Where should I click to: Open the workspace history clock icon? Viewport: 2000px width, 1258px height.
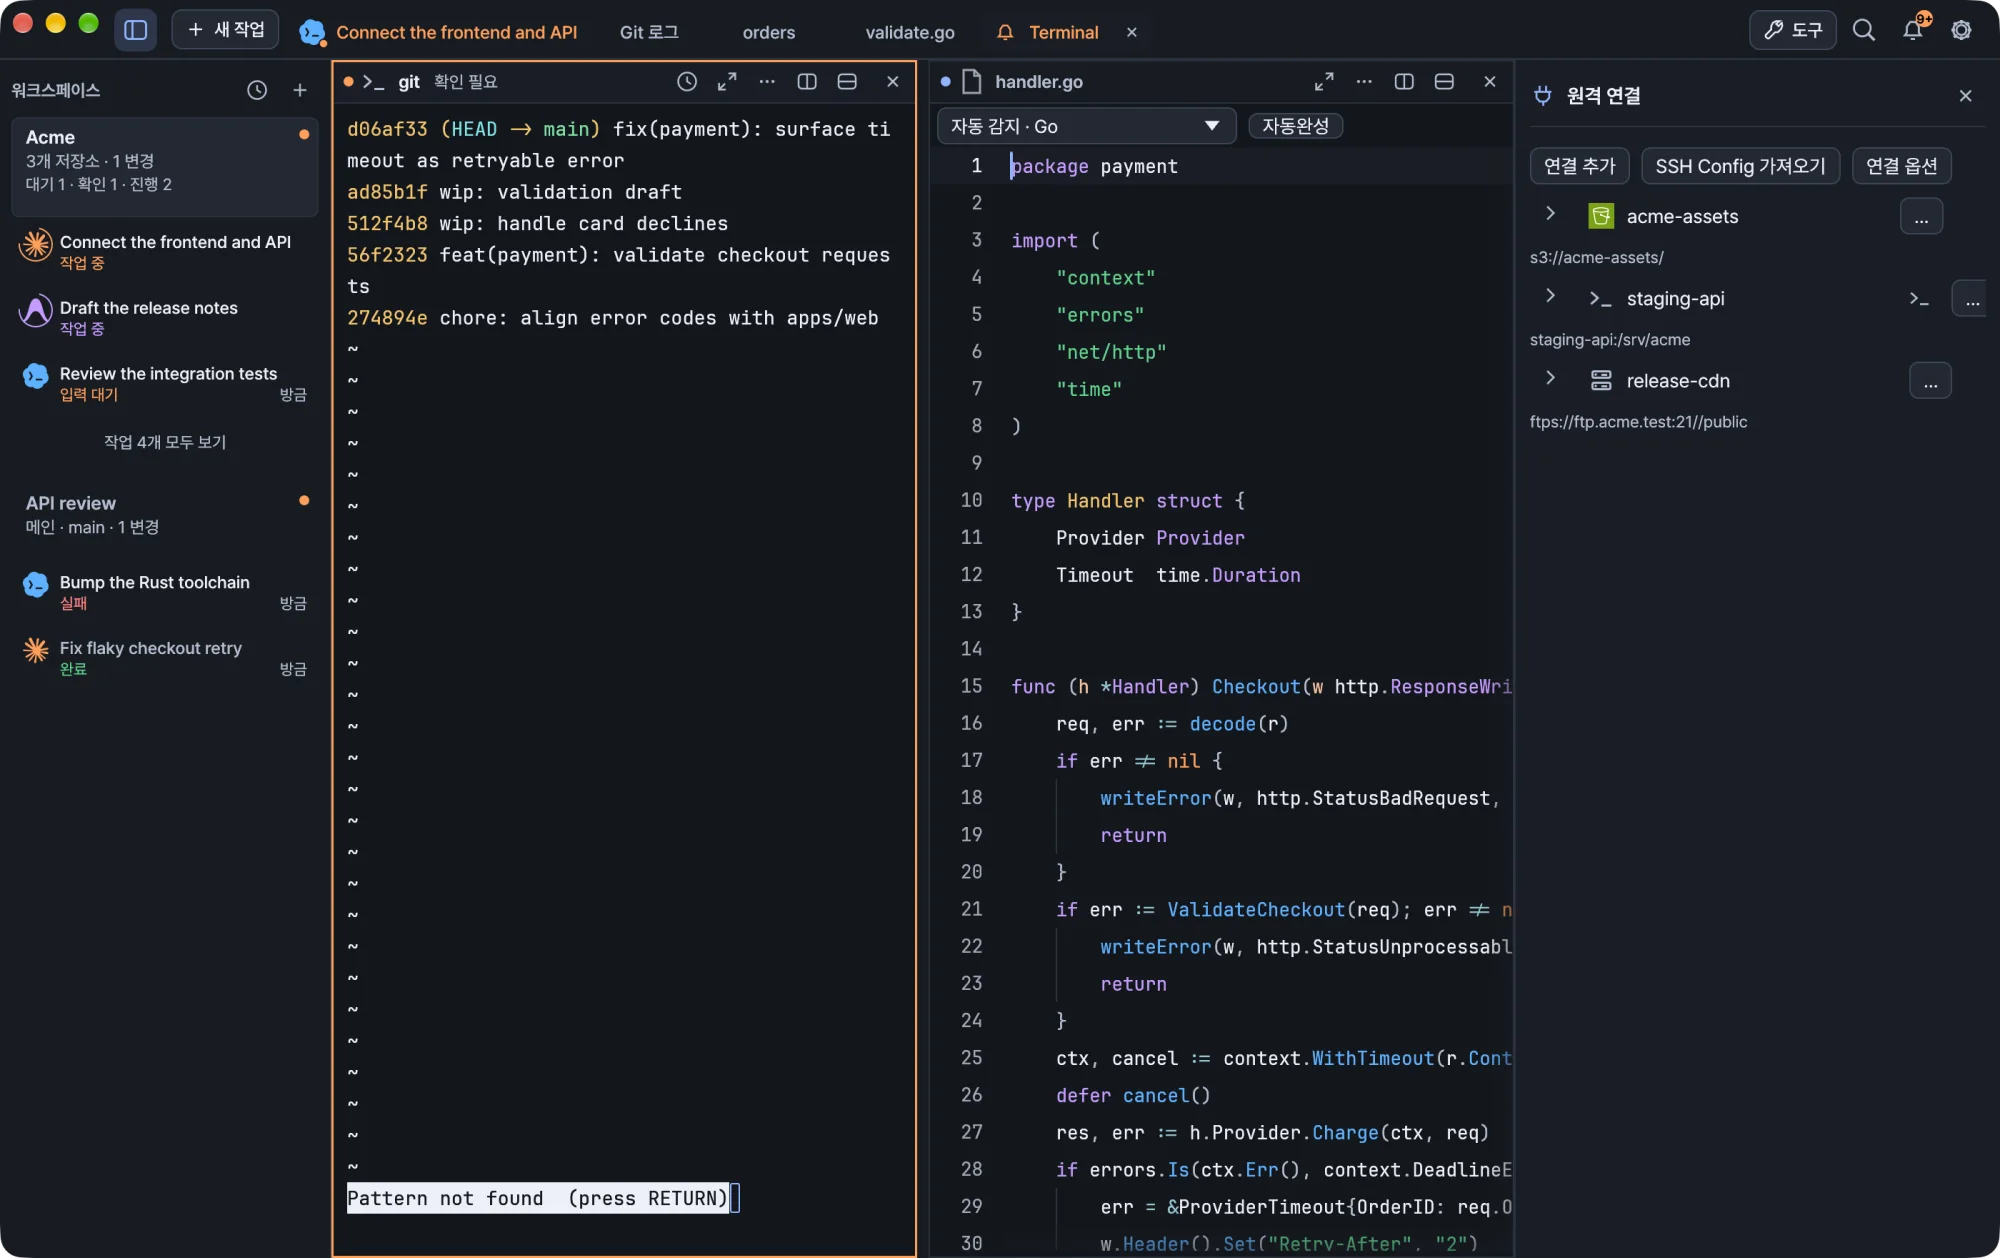pos(257,90)
